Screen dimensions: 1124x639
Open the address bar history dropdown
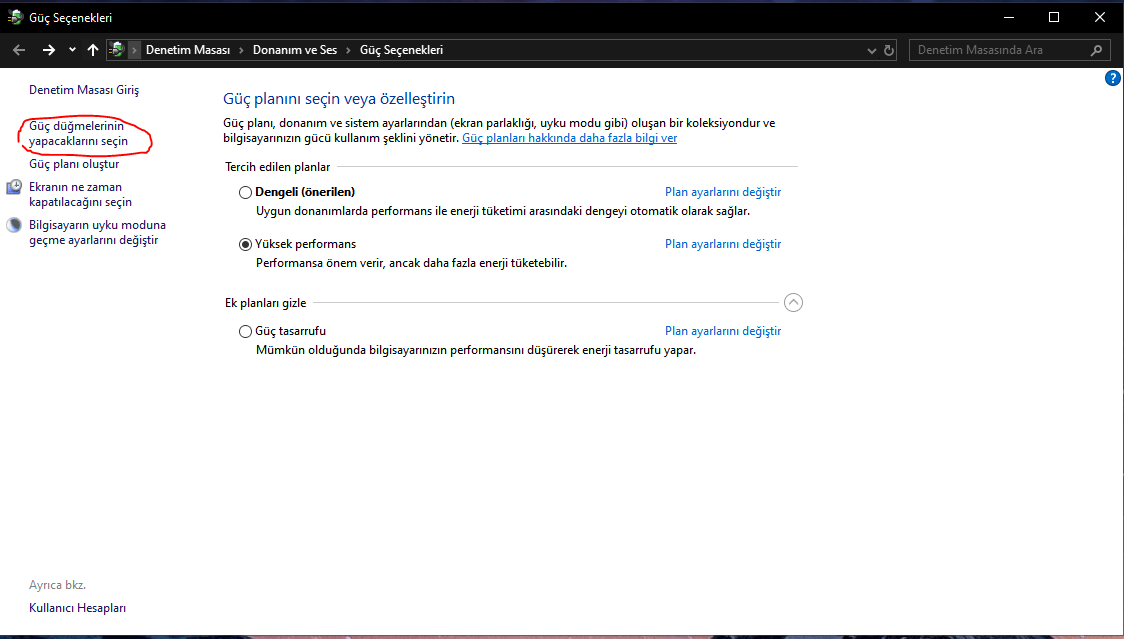872,50
